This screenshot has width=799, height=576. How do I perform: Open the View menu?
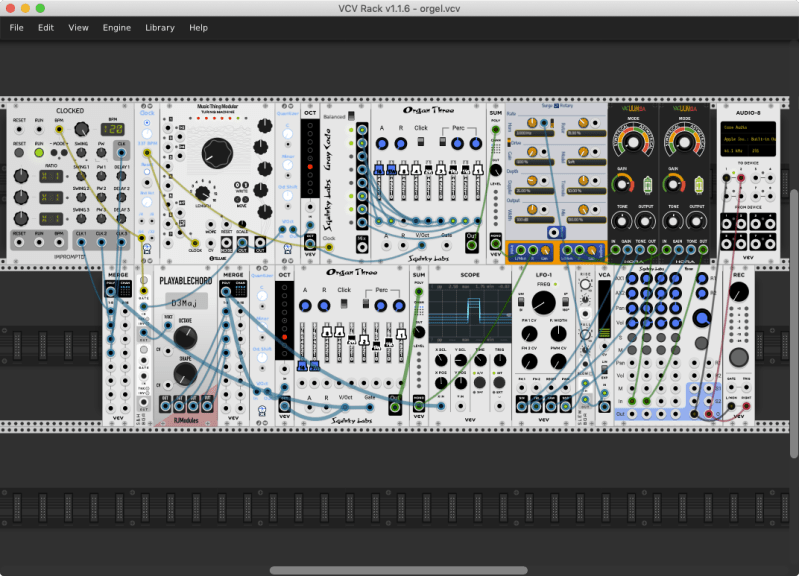click(78, 28)
